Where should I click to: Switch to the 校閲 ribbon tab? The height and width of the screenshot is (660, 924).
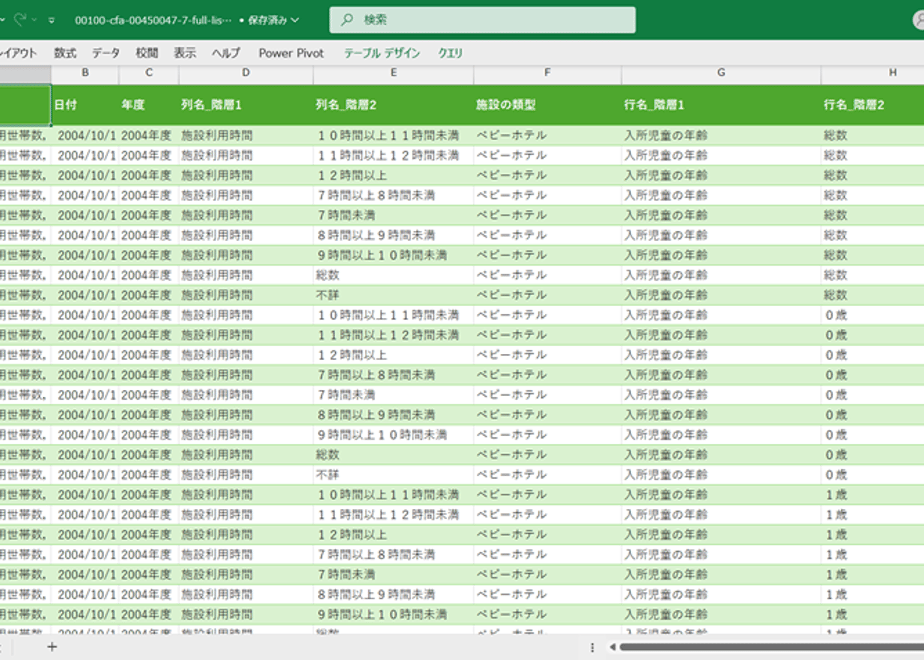coord(147,53)
